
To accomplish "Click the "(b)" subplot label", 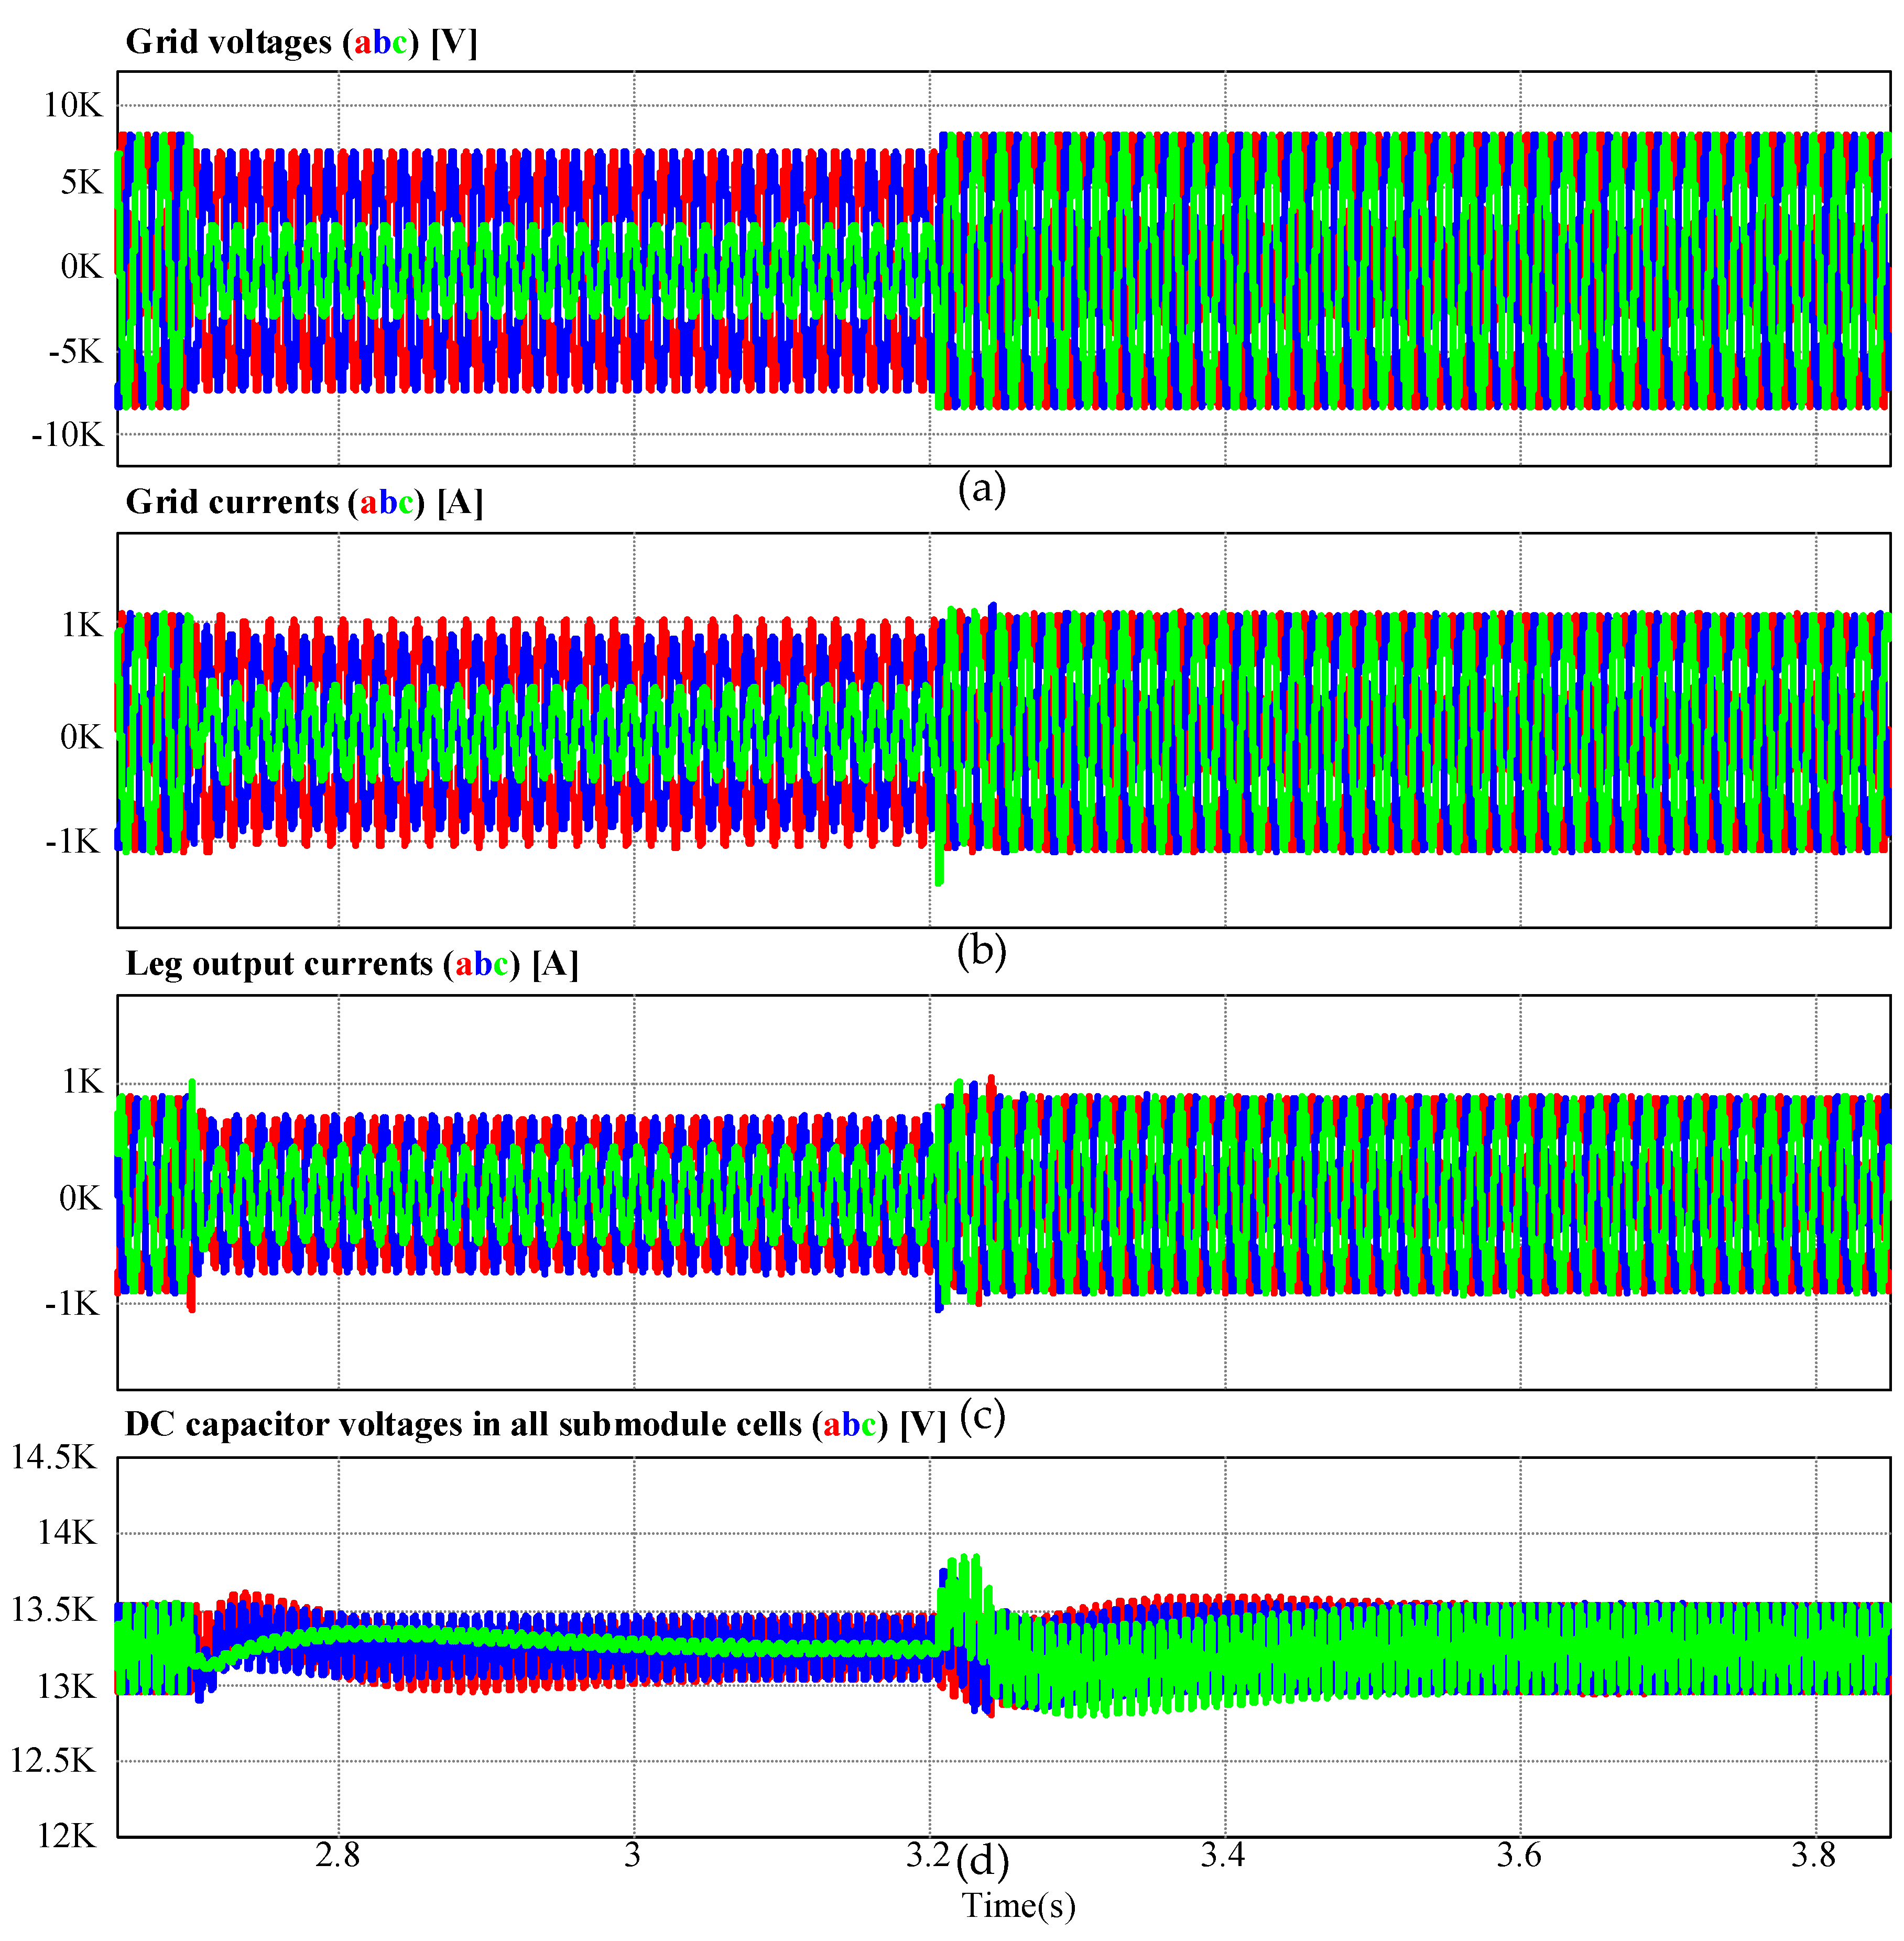I will click(982, 950).
